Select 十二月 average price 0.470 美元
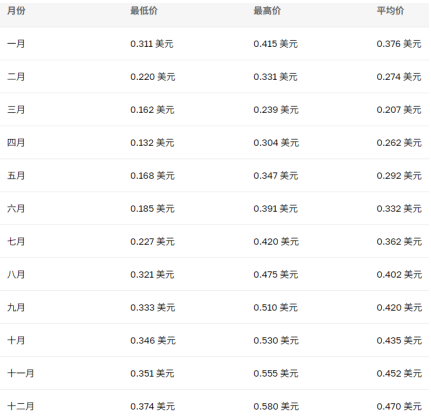431x420 pixels. pyautogui.click(x=399, y=406)
